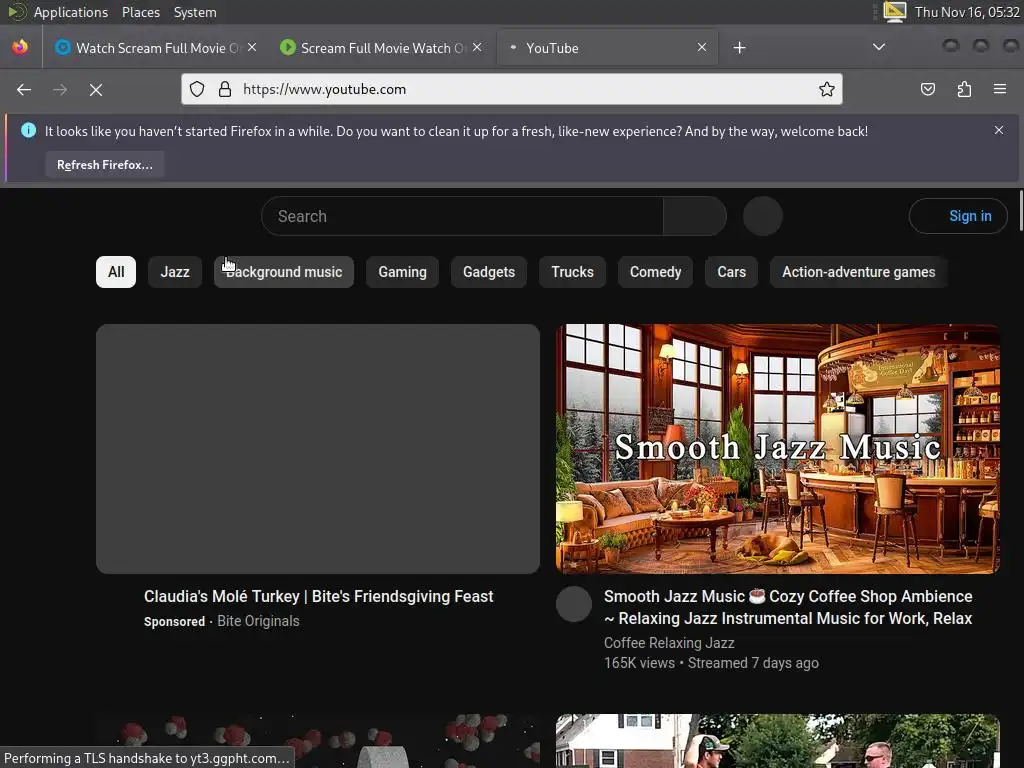Go back using the browser back arrow

[x=24, y=89]
